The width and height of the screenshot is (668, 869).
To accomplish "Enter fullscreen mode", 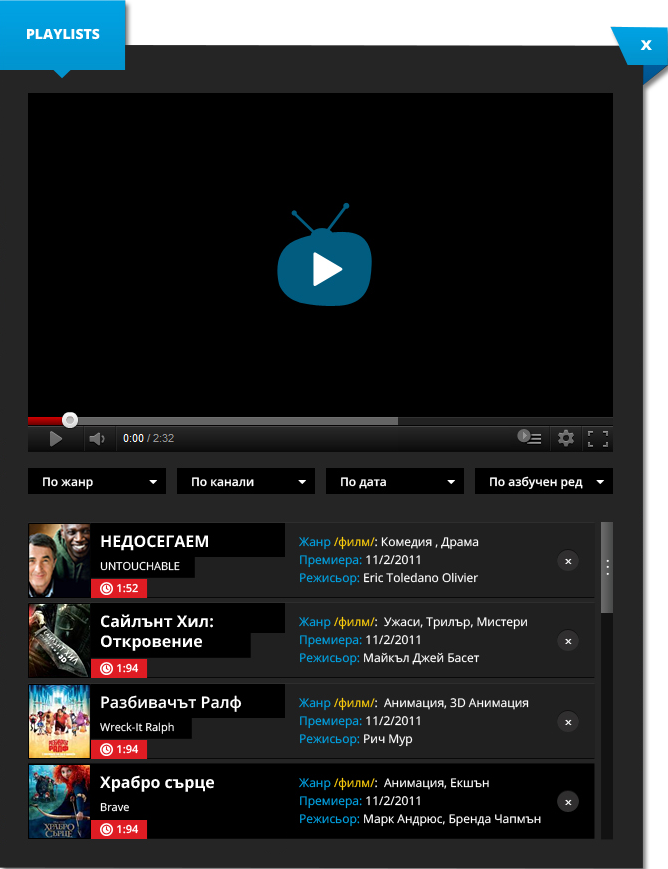I will 598,438.
